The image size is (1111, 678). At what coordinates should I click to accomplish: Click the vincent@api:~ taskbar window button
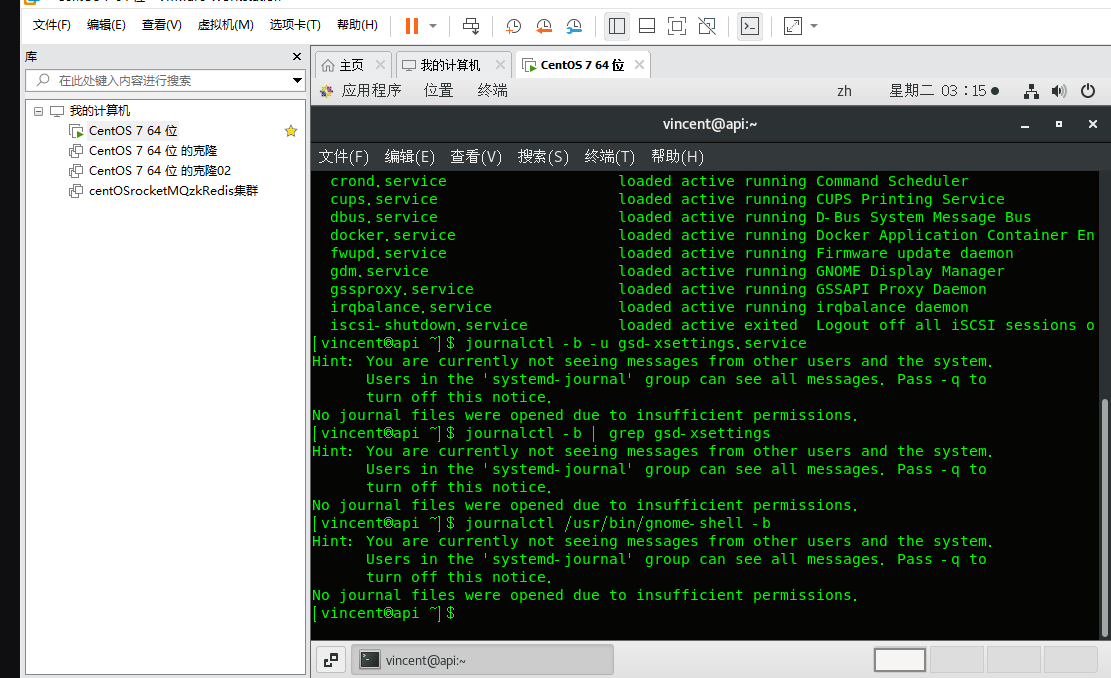click(483, 660)
